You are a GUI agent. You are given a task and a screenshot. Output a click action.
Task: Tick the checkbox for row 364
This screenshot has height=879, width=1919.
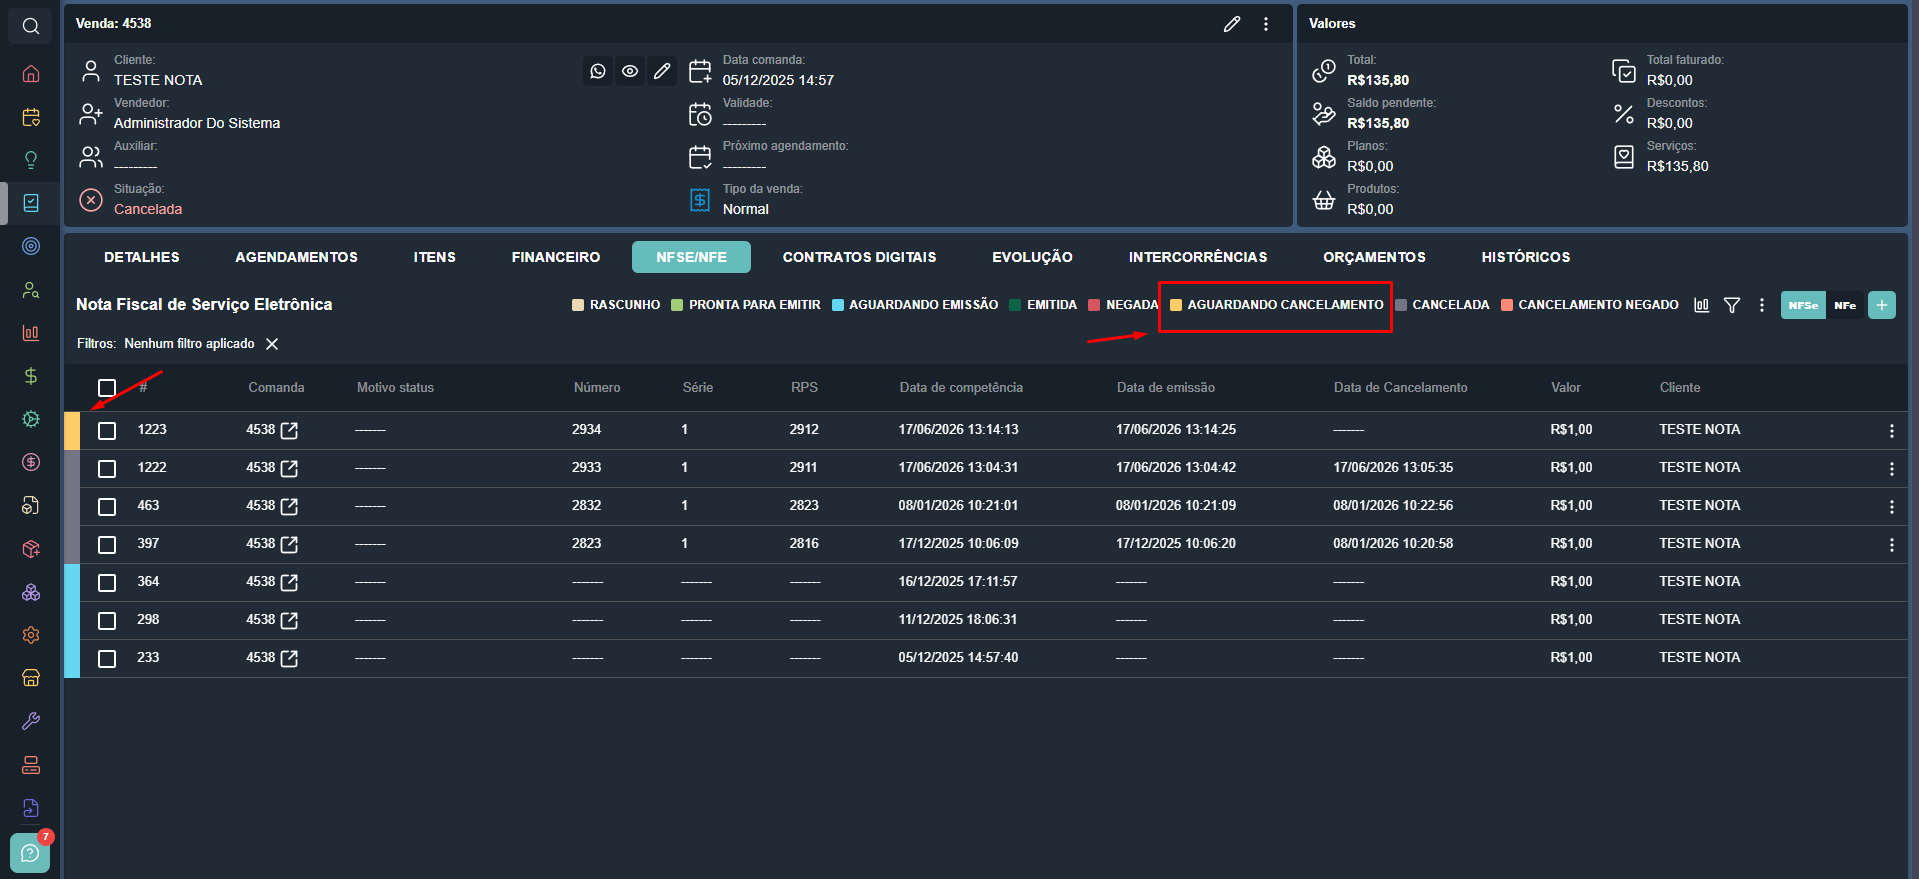coord(107,582)
